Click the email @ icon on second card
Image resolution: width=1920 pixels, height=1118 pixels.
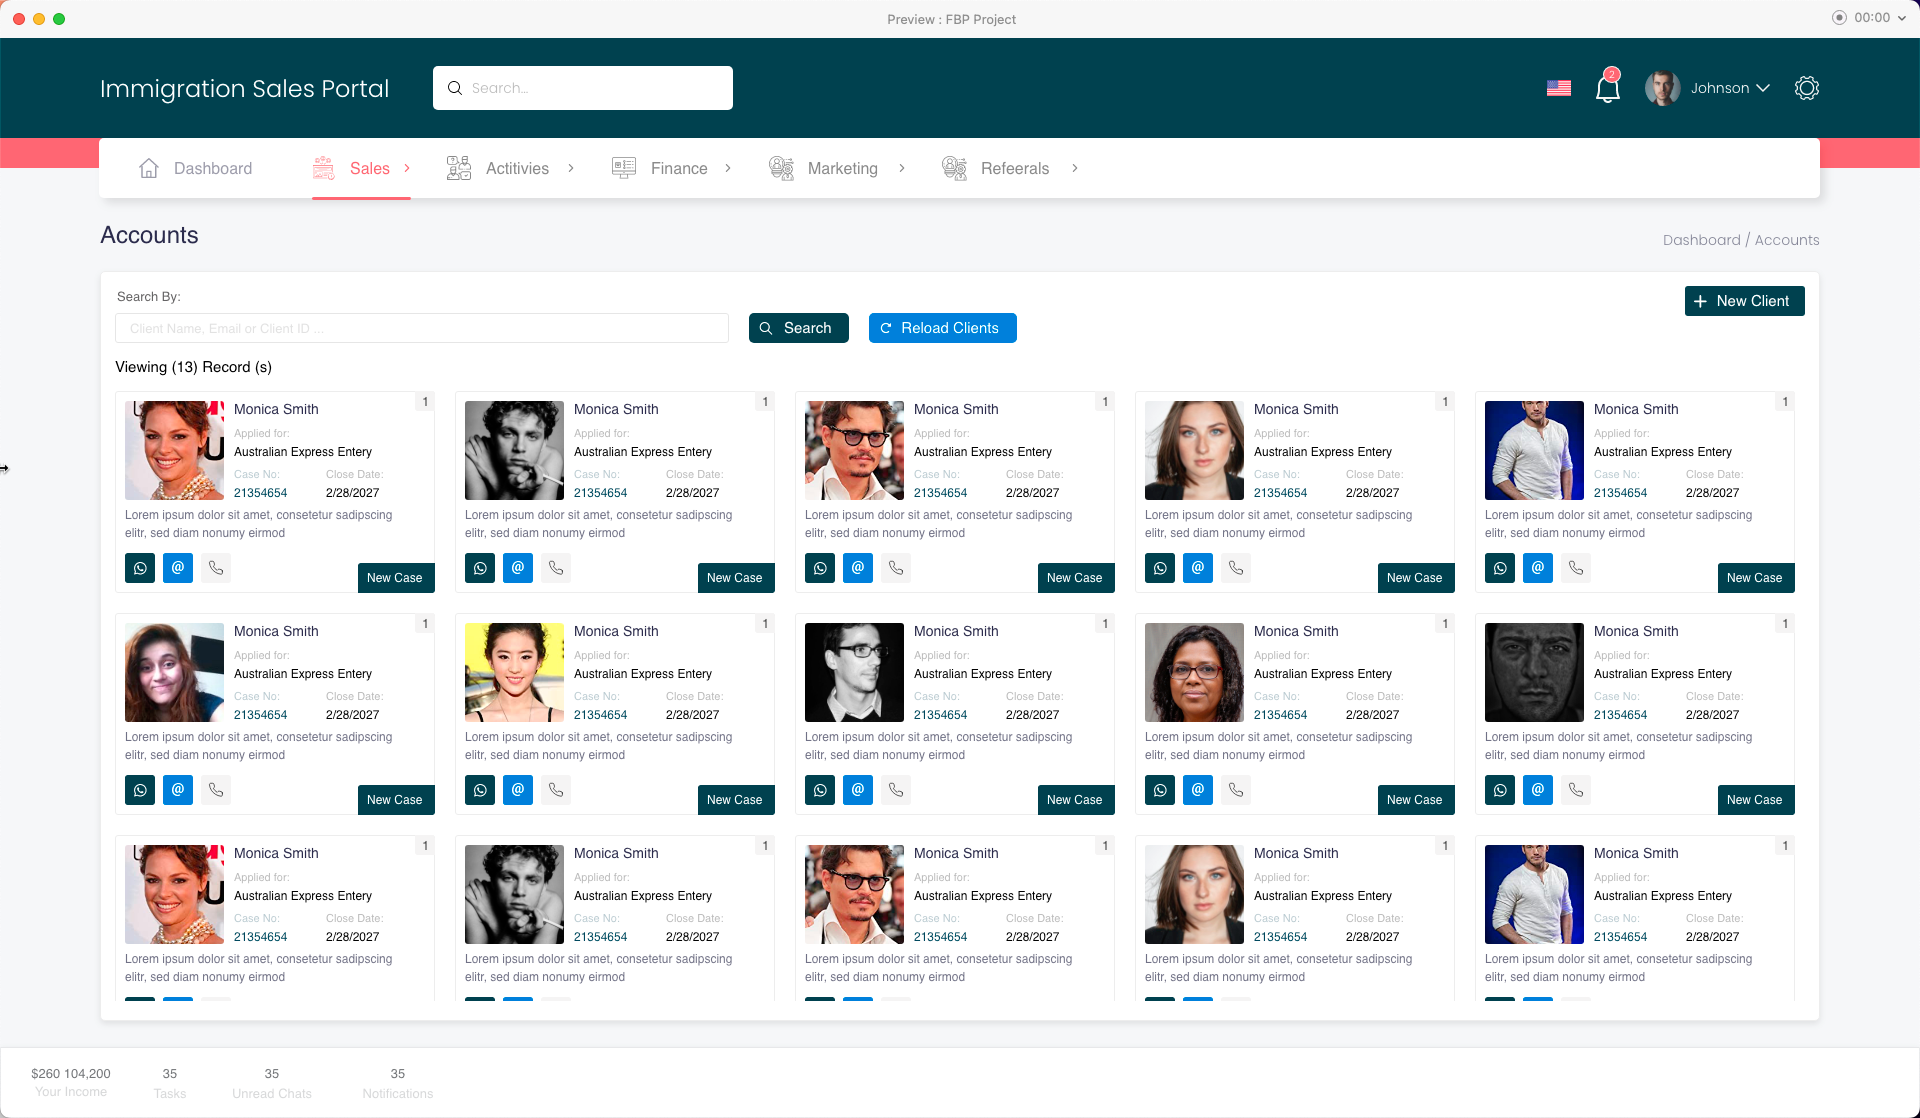pyautogui.click(x=518, y=568)
